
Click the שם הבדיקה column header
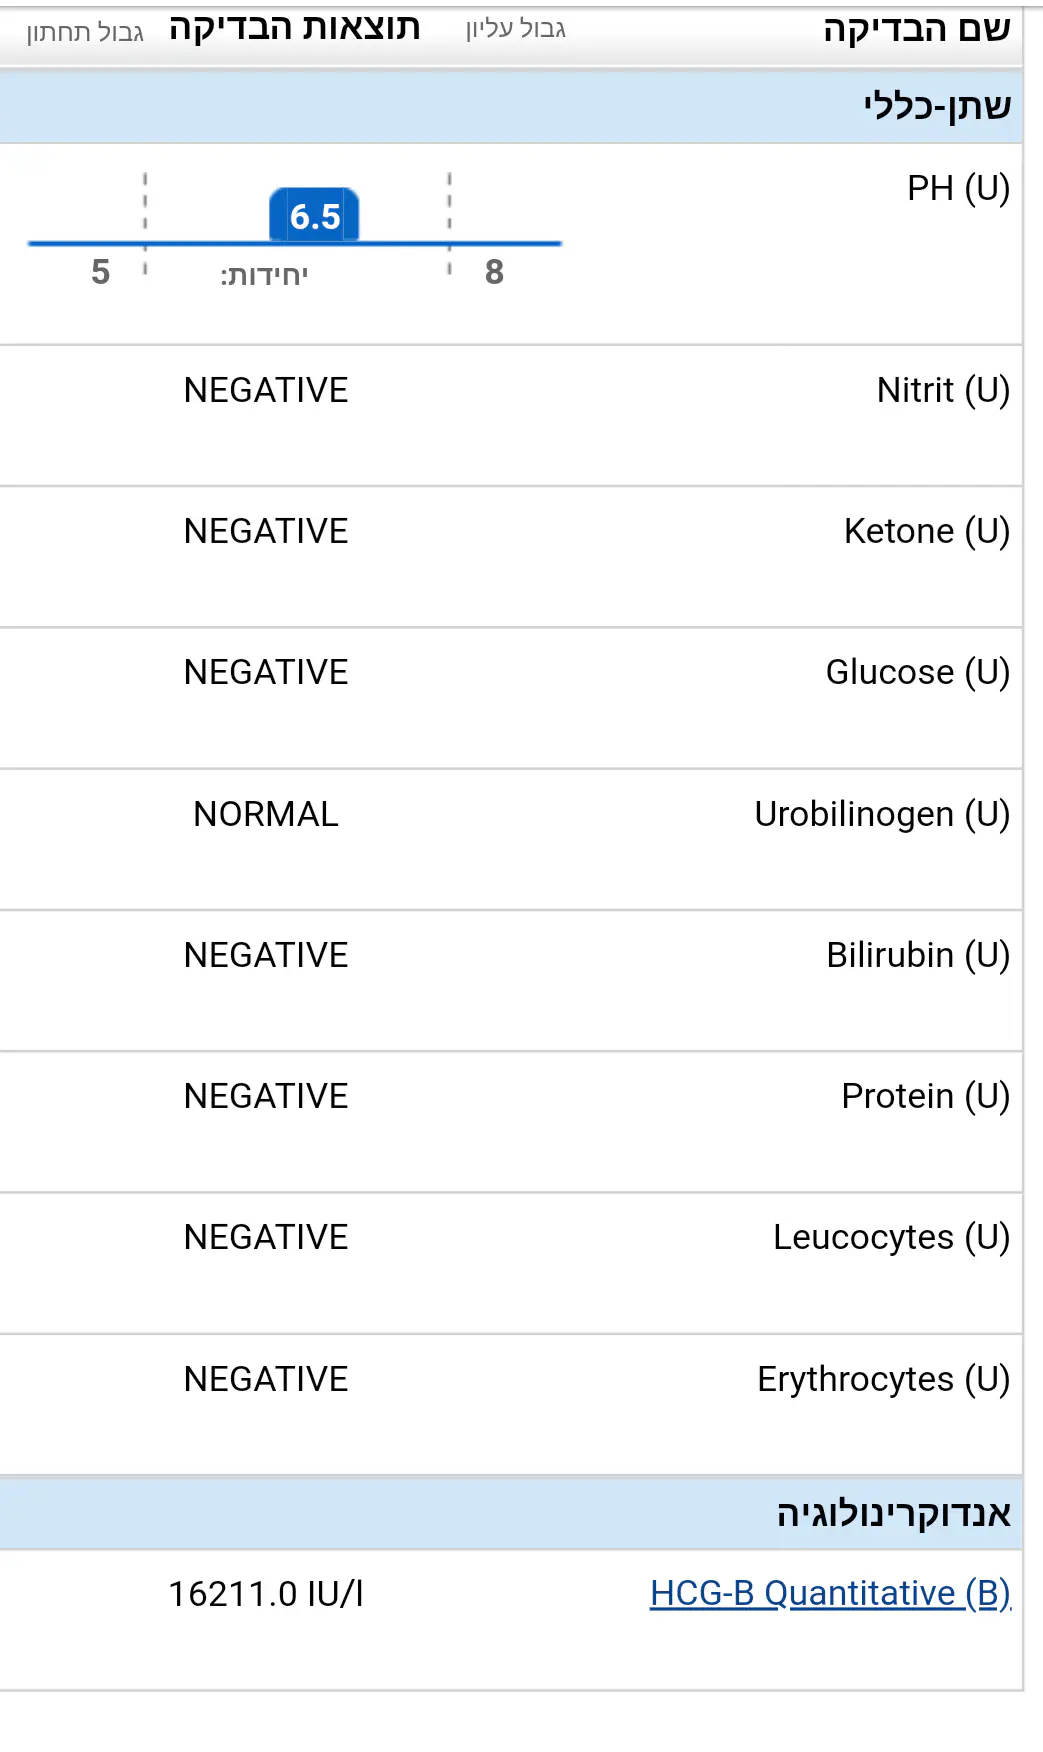[x=916, y=30]
